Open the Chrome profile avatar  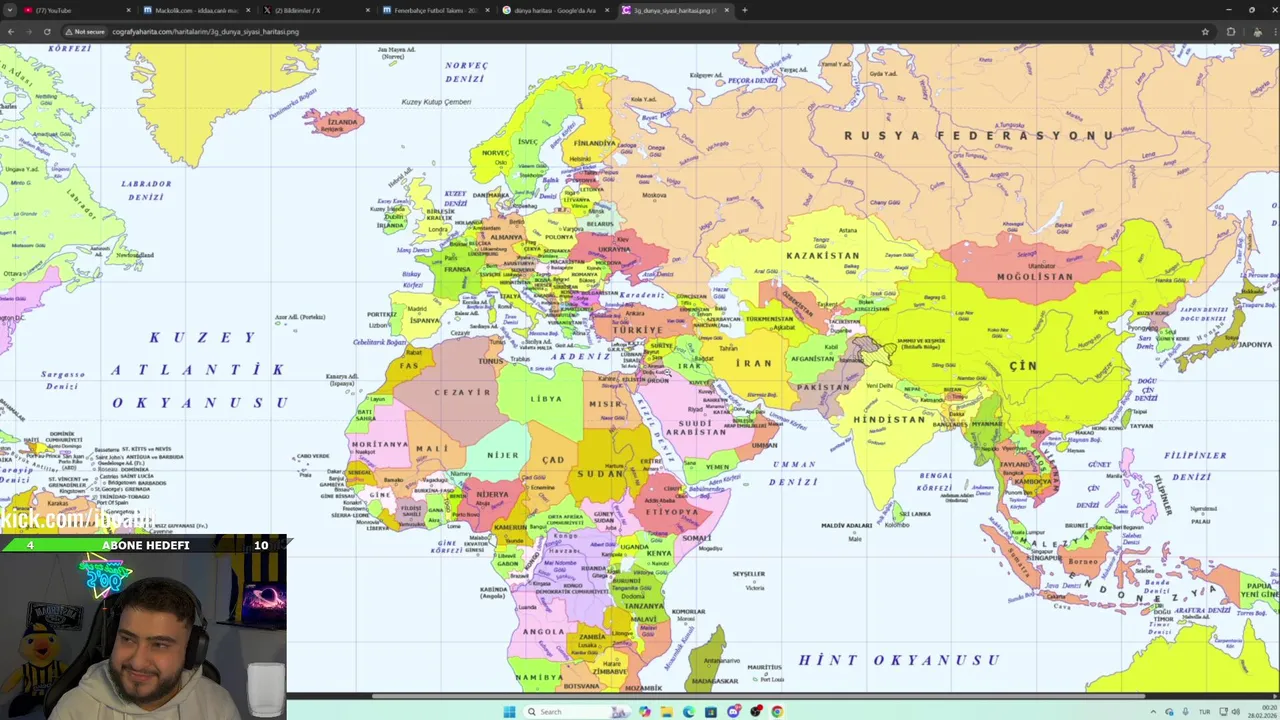click(1257, 31)
